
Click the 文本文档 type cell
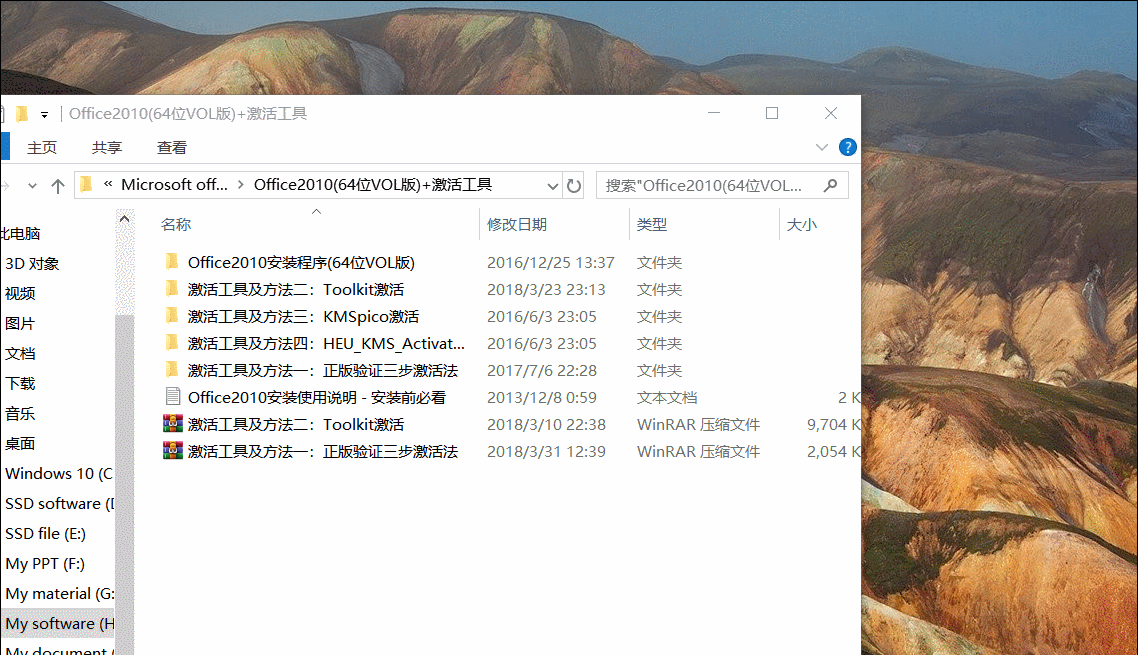[667, 397]
